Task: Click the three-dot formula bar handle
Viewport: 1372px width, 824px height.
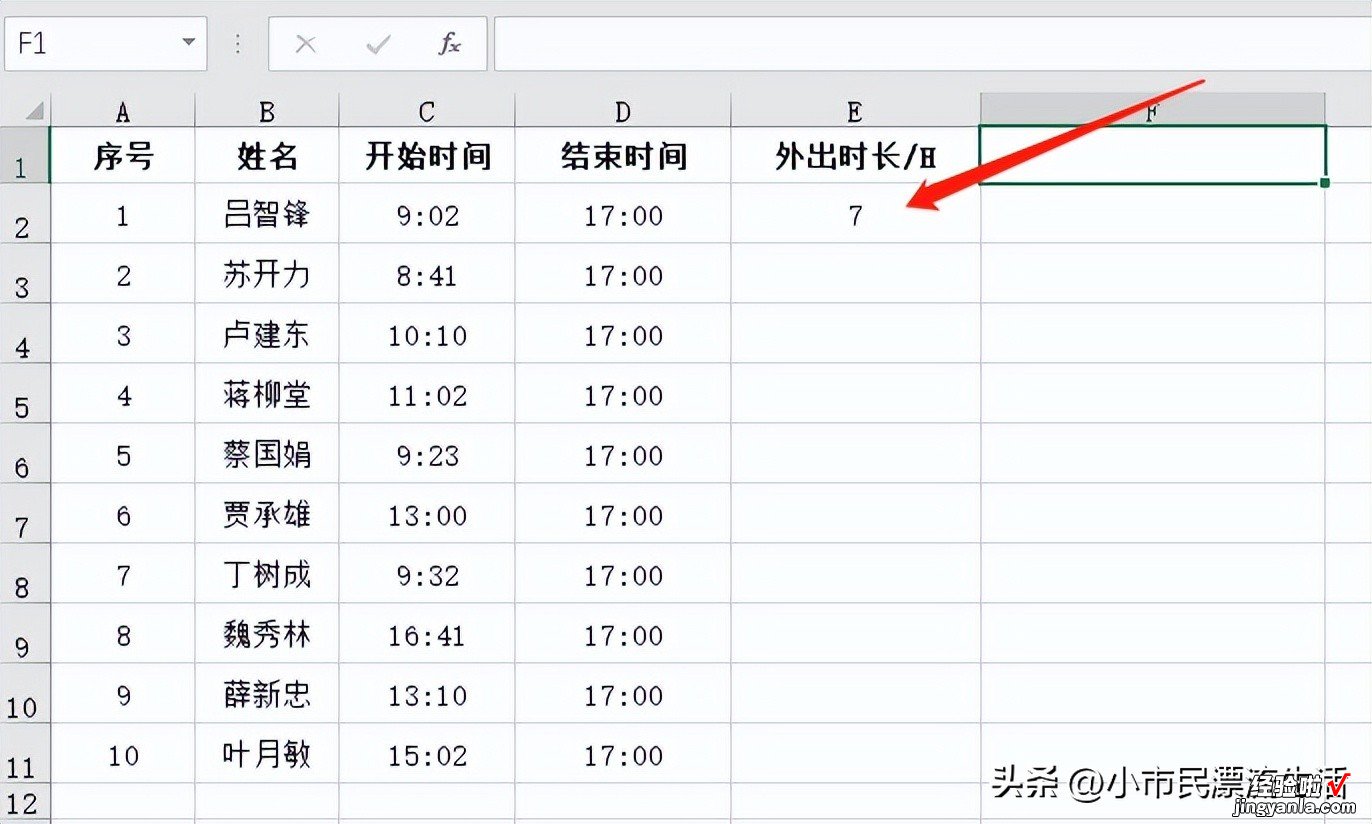Action: click(238, 44)
